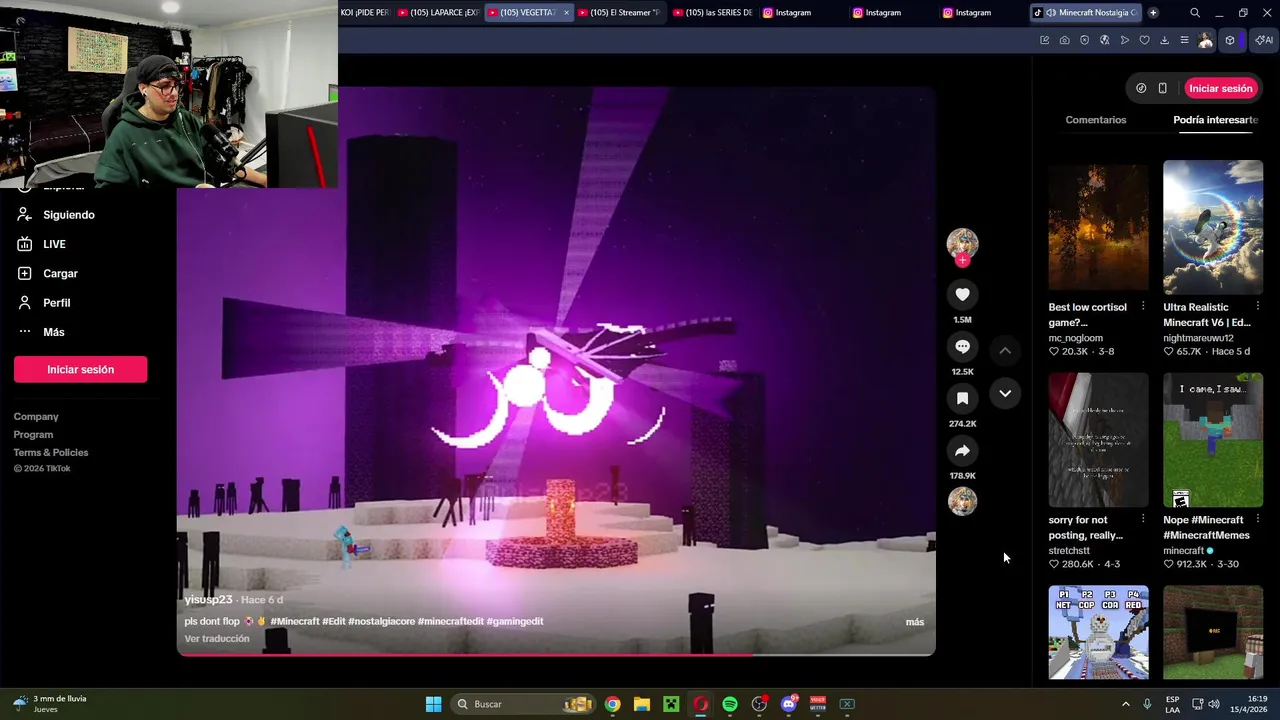Open Discord from the Windows taskbar
Image resolution: width=1280 pixels, height=720 pixels.
[x=789, y=704]
